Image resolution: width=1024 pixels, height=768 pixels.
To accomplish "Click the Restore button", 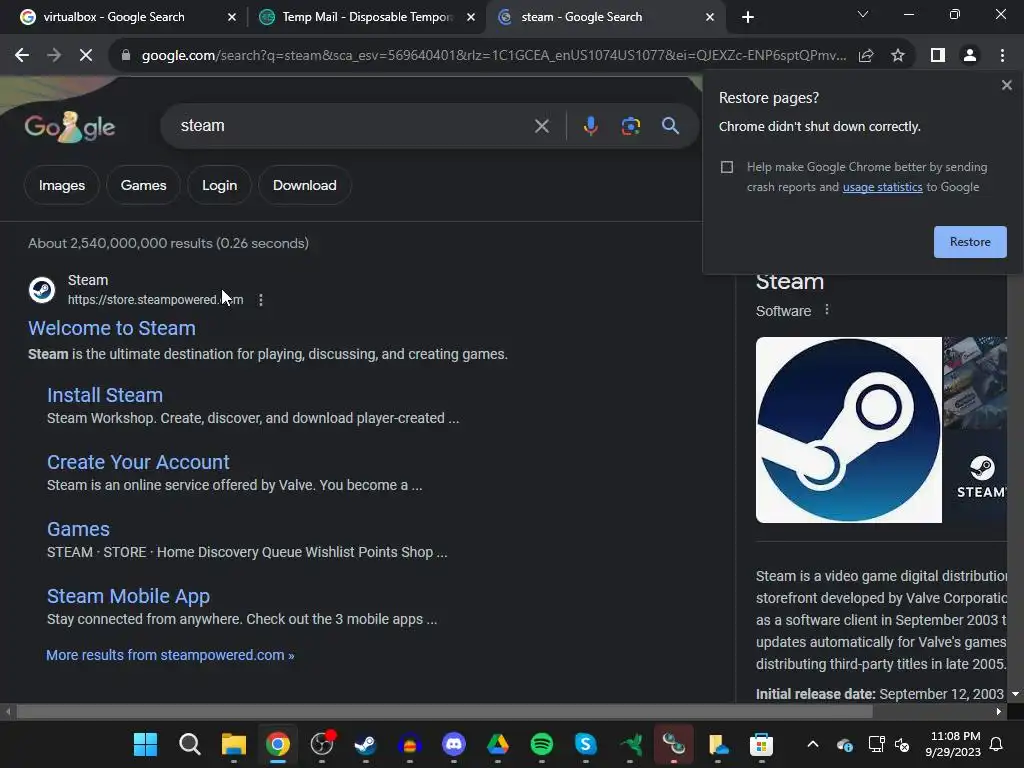I will tap(970, 242).
